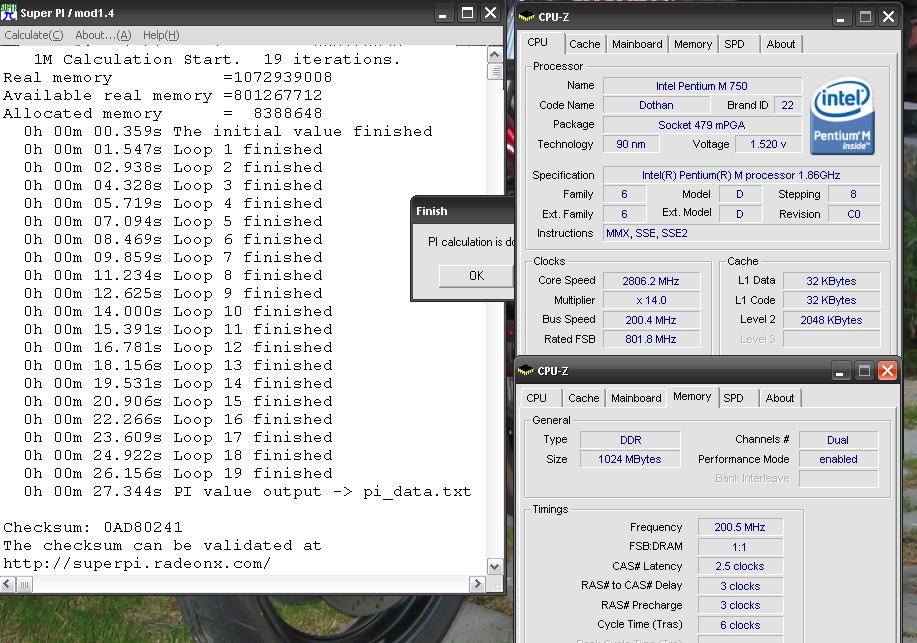Click the Super PI vertical scrollbar thumb
Viewport: 917px width, 643px height.
point(495,71)
